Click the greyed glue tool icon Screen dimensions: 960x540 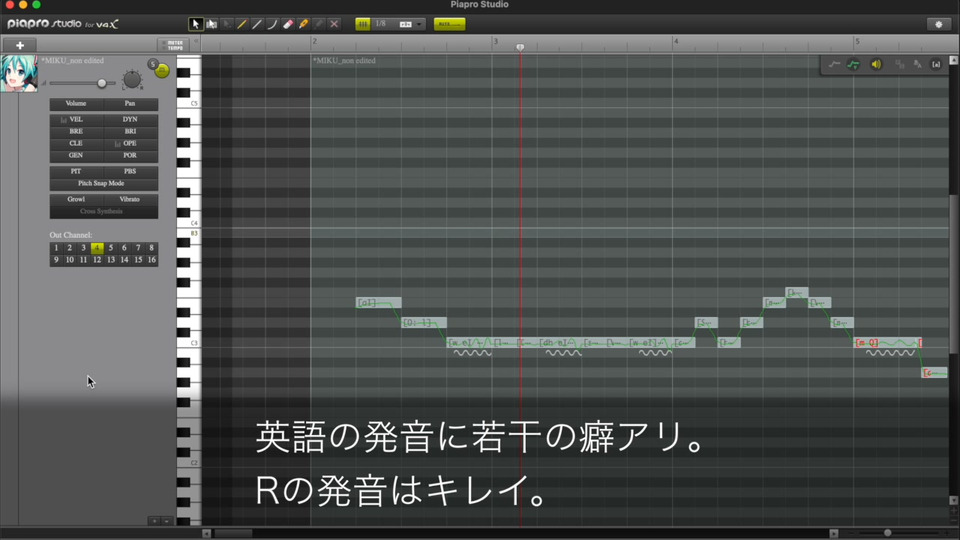pos(318,24)
